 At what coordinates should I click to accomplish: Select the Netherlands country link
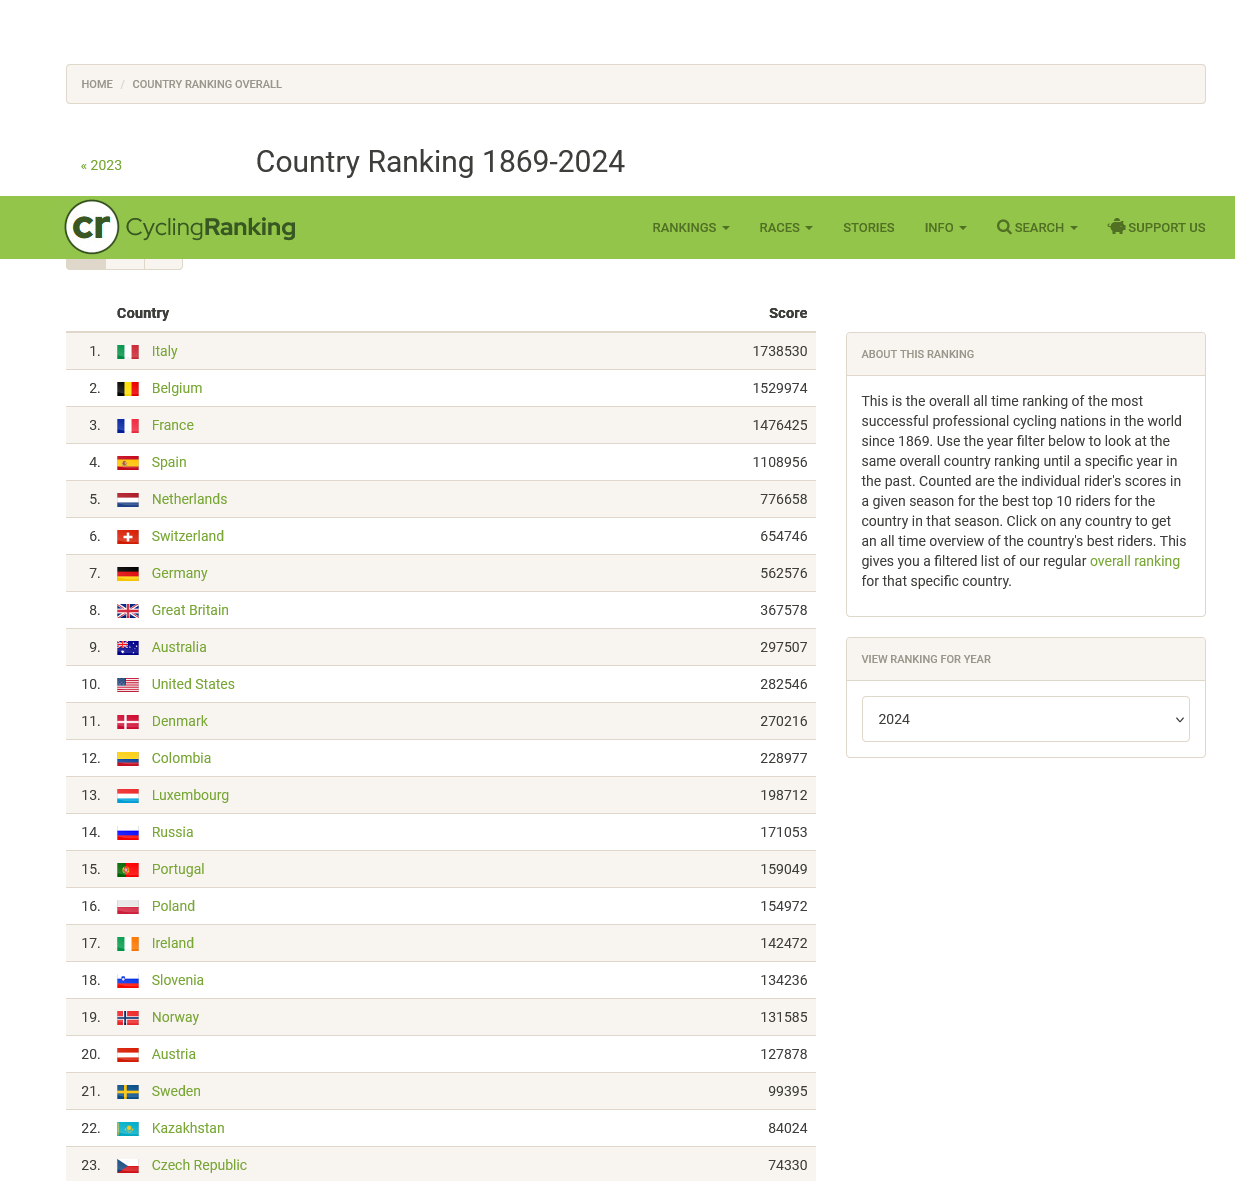click(x=189, y=499)
